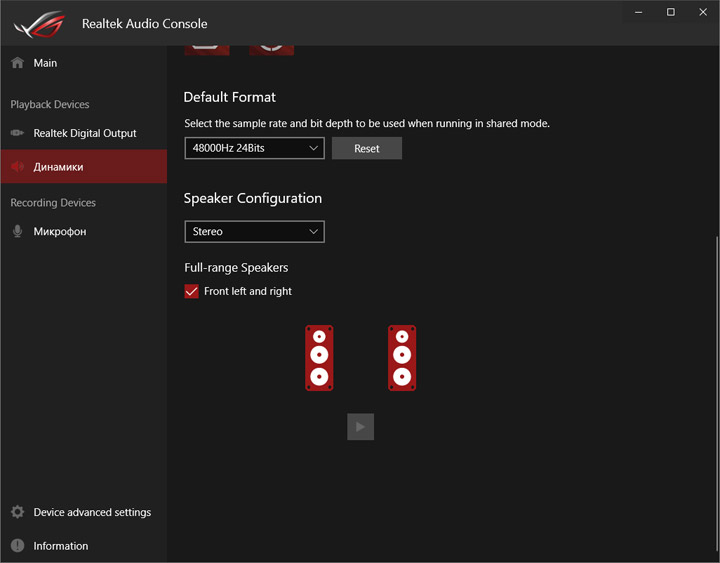
Task: Click the gear icon for advanced settings
Action: pyautogui.click(x=17, y=512)
